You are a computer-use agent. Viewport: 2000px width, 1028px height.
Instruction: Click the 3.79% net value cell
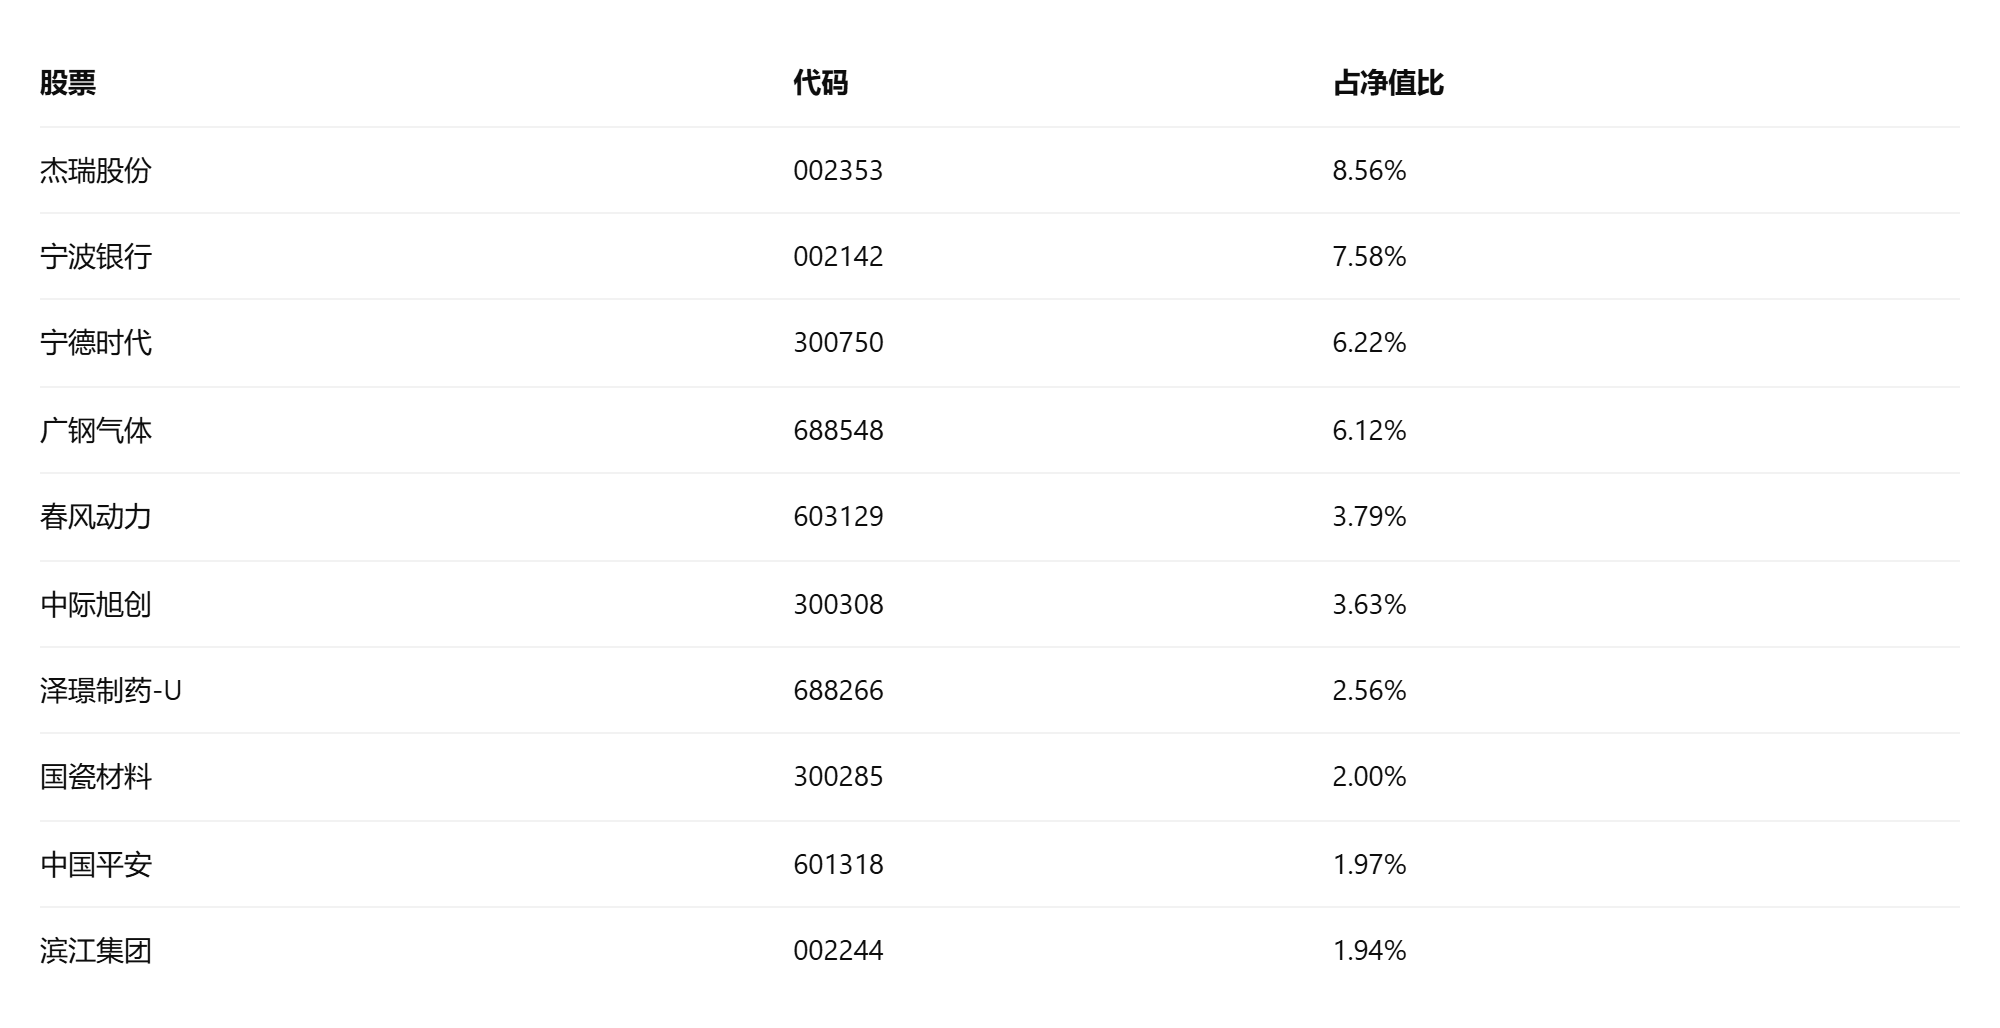click(x=1369, y=517)
